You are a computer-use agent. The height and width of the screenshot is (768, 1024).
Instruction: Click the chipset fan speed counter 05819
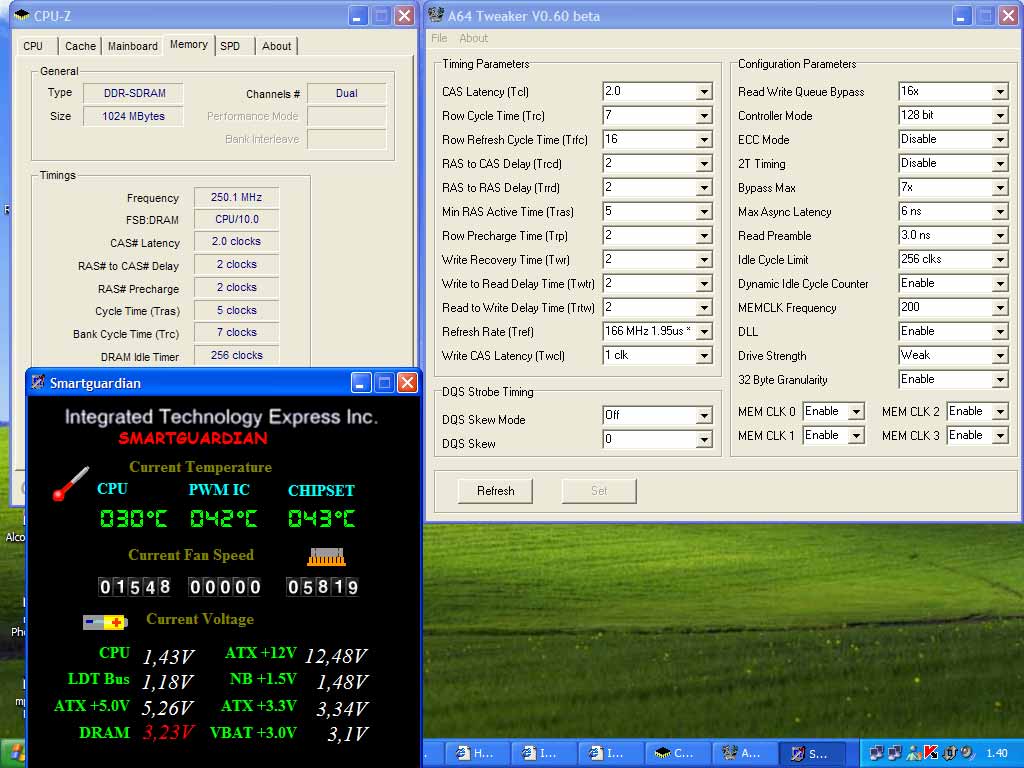[x=323, y=586]
